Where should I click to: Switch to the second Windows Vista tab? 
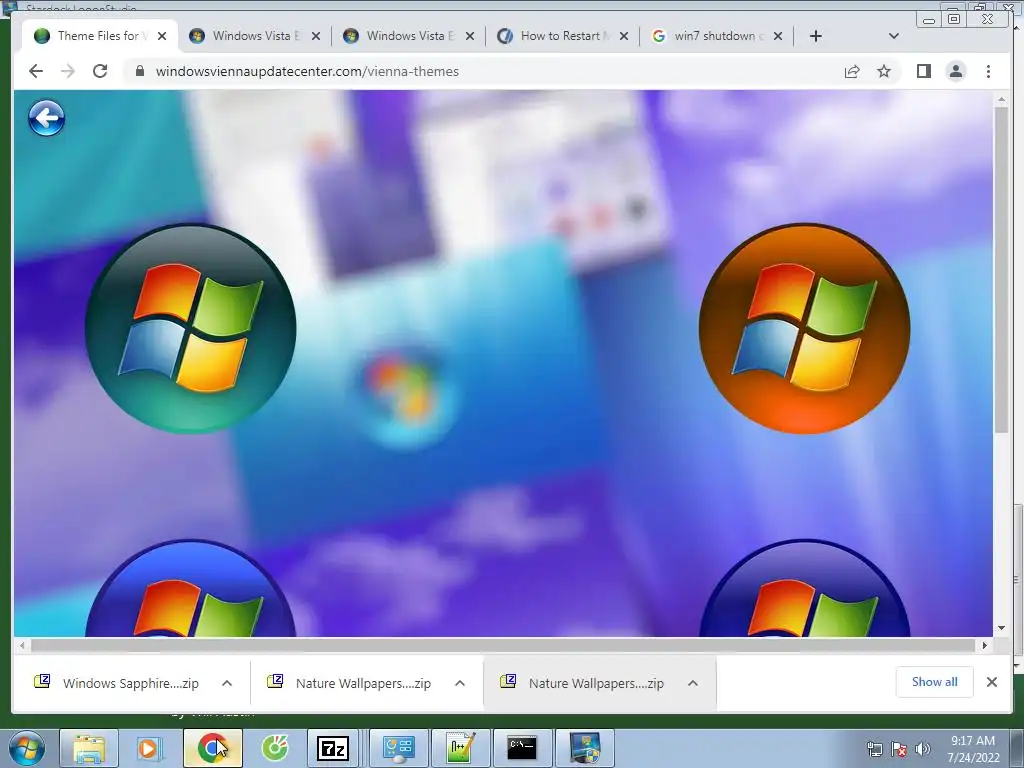(409, 36)
